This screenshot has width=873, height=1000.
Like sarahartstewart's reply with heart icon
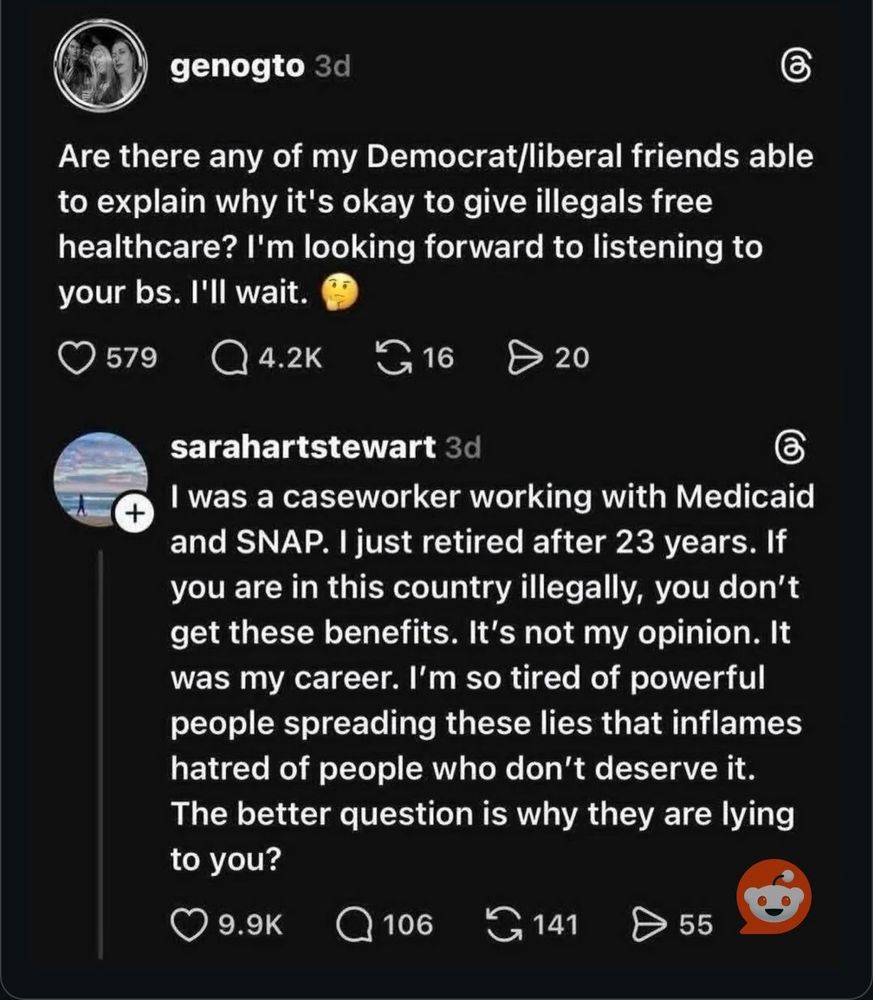pos(189,925)
